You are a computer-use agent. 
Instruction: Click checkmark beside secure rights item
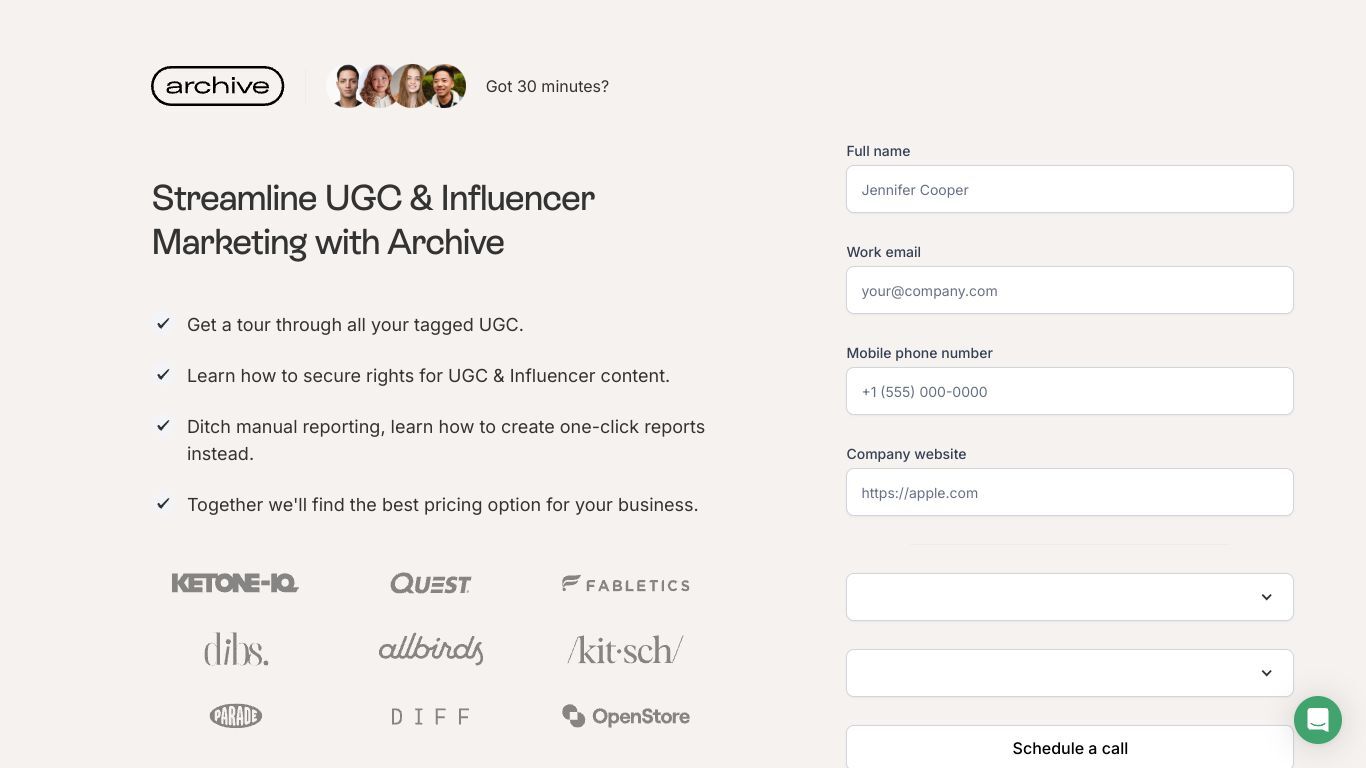tap(163, 374)
